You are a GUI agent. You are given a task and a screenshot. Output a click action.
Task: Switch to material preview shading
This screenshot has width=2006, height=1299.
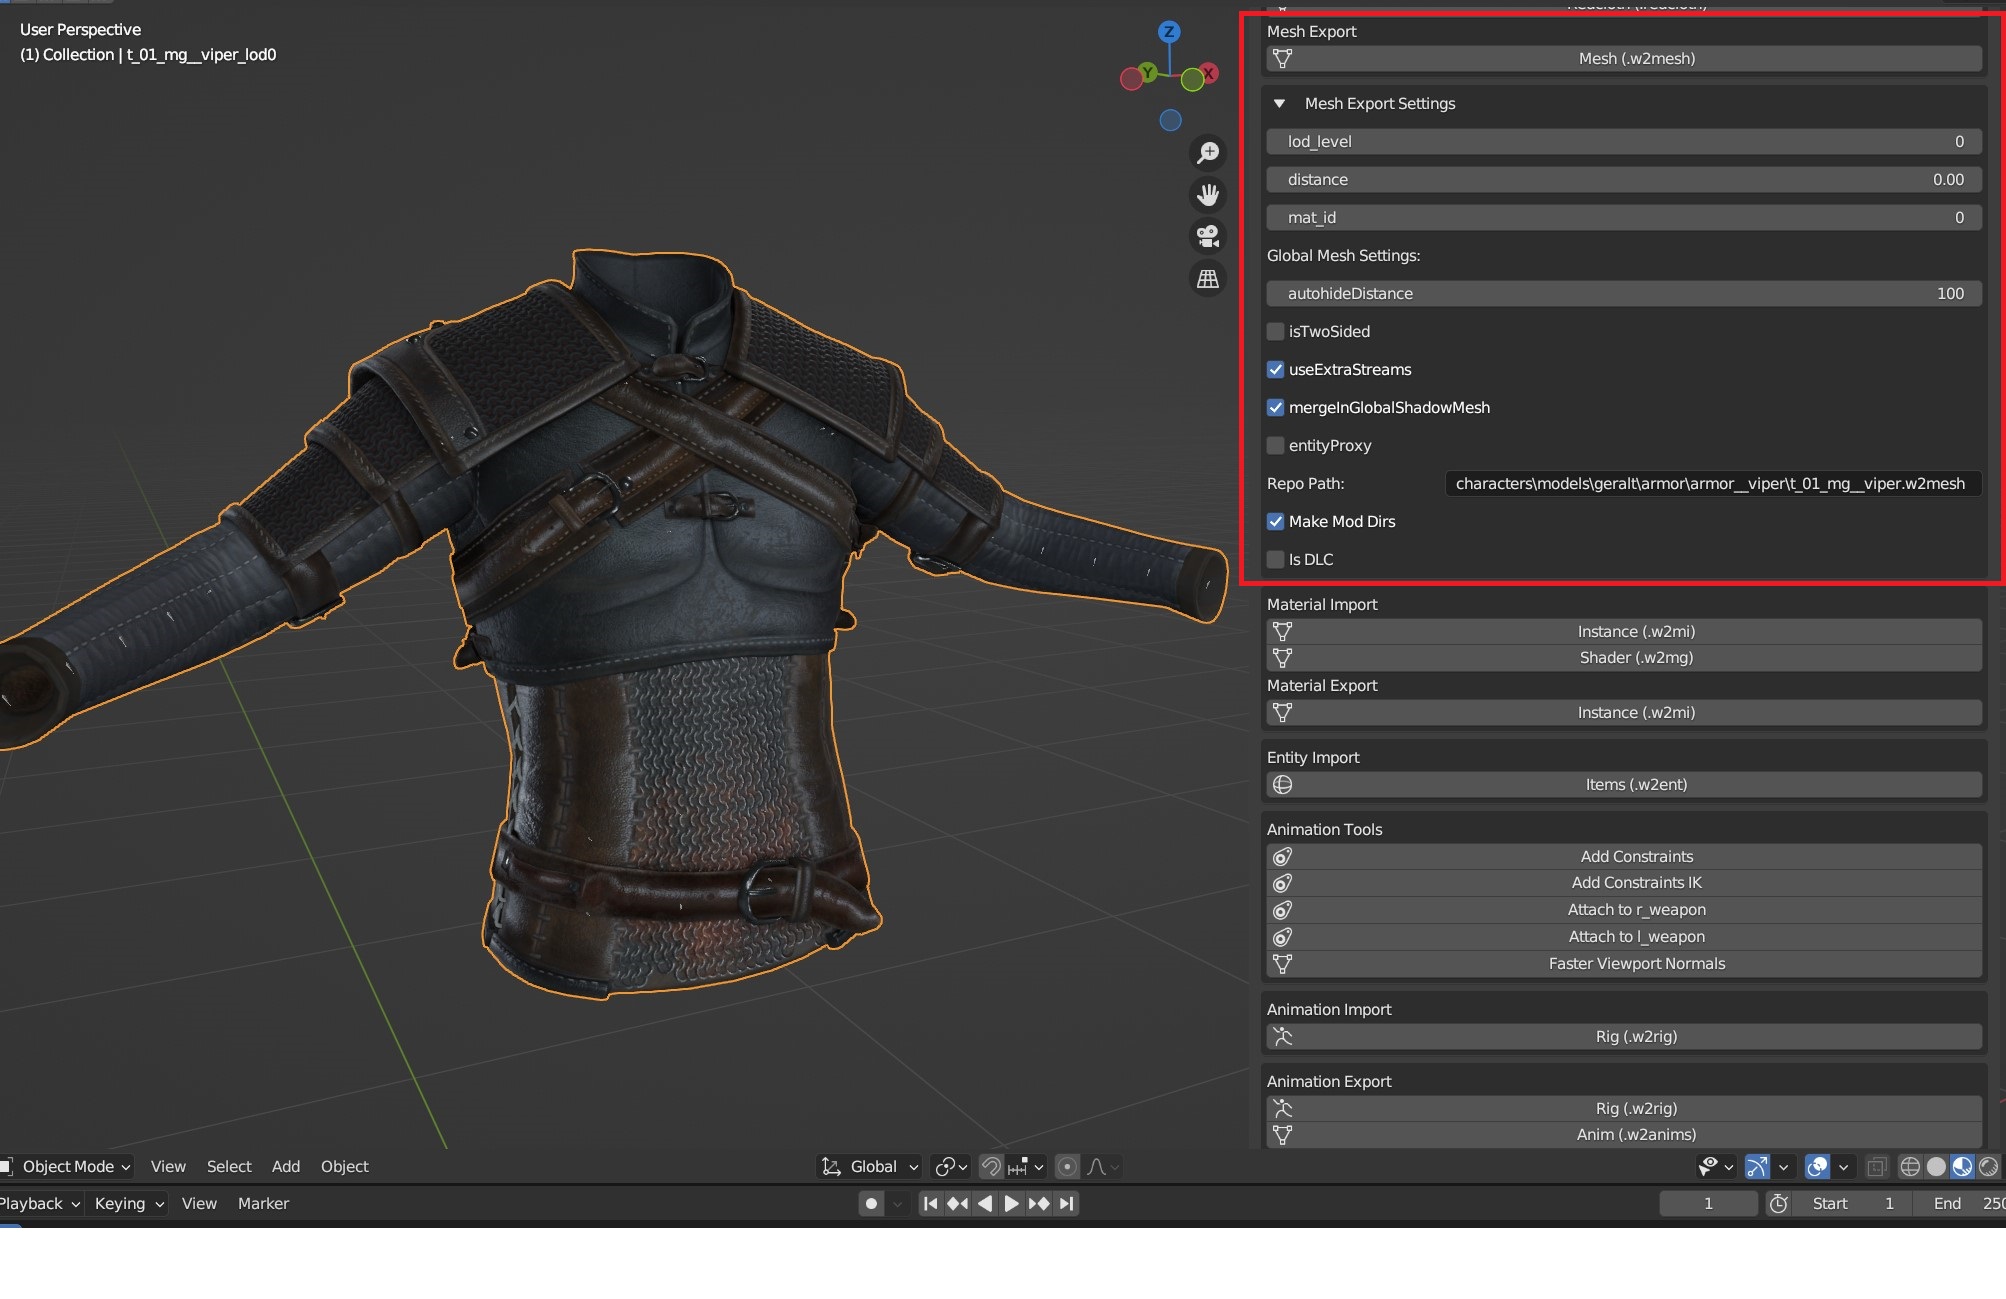tap(1962, 1167)
